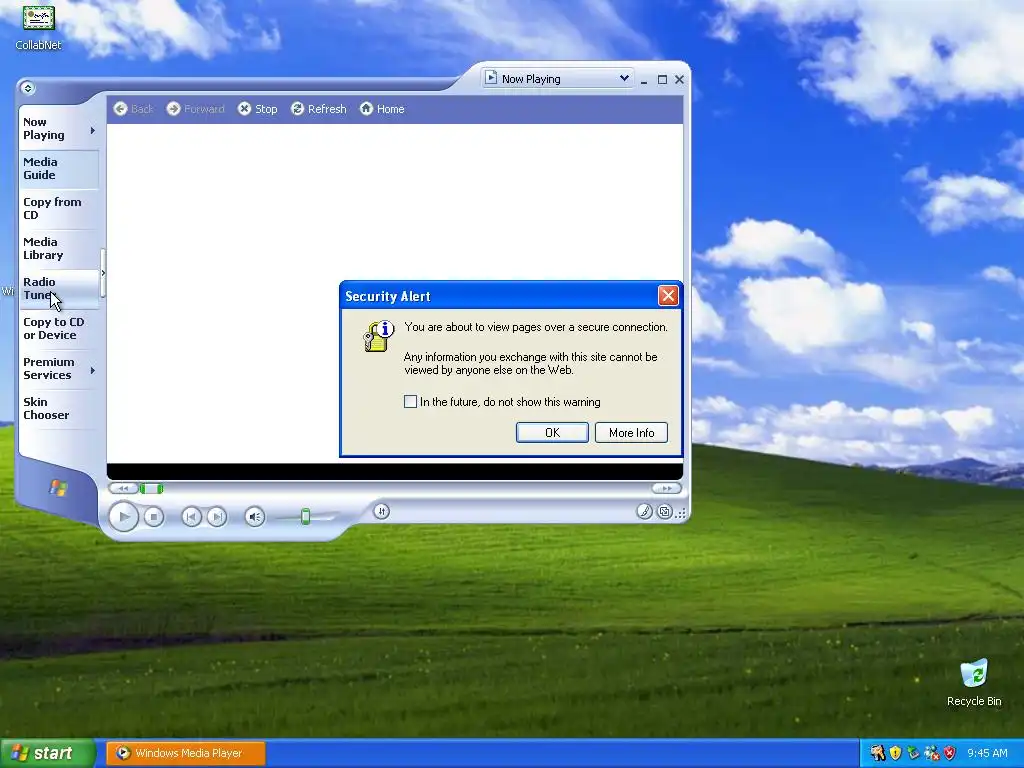Open equalizer settings toggle button
This screenshot has width=1024, height=768.
pos(381,511)
